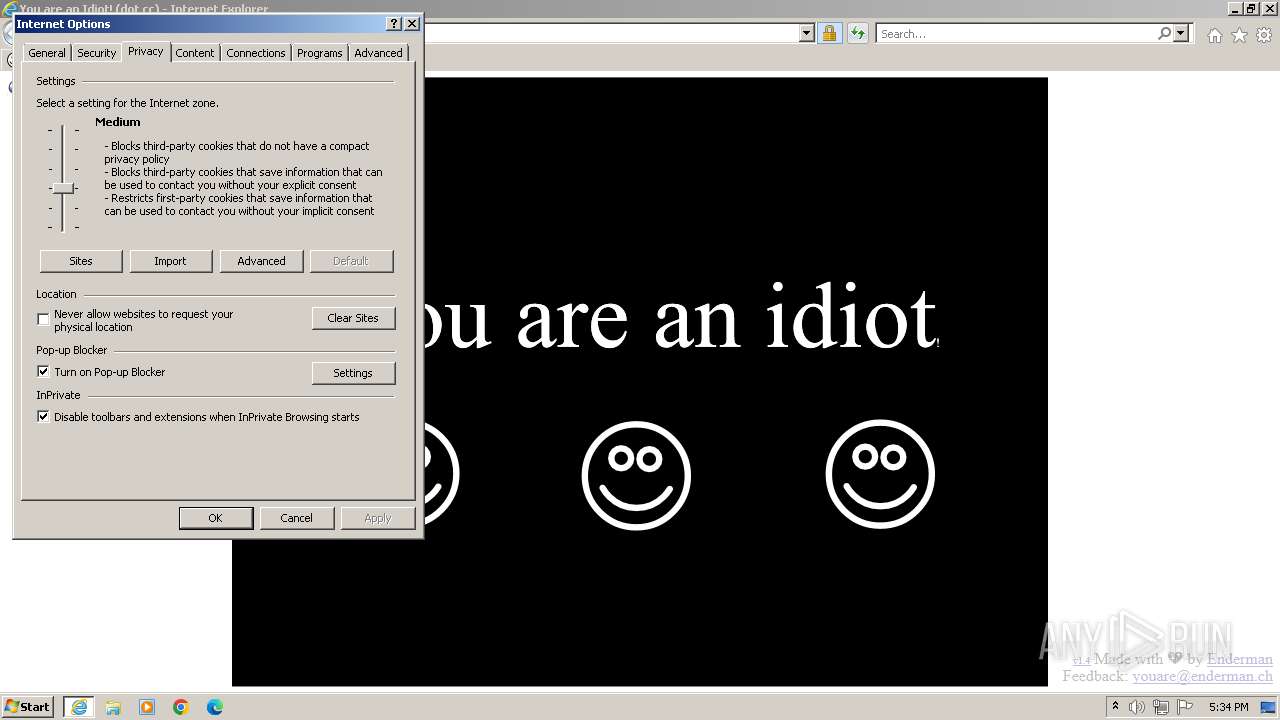The width and height of the screenshot is (1280, 720).
Task: Click the youare@enderman.ch feedback link
Action: point(1202,676)
